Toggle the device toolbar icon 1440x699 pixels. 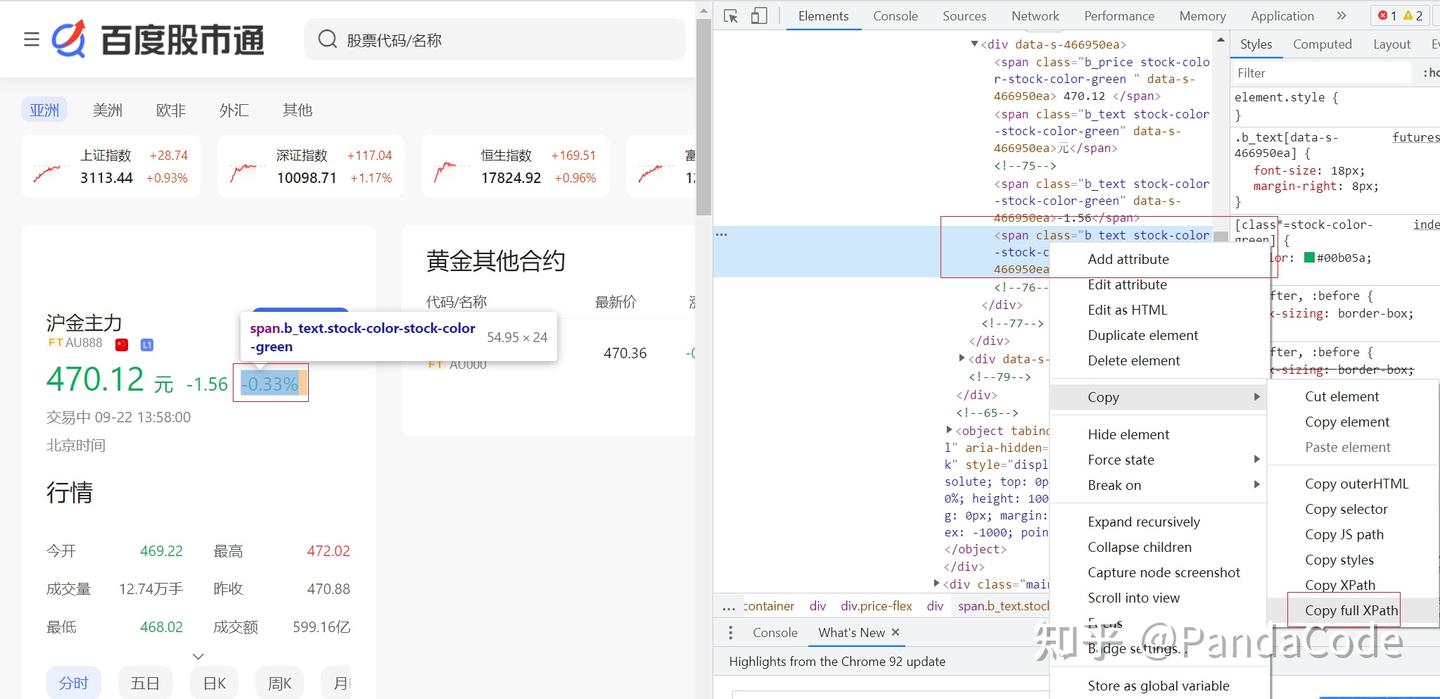[759, 16]
